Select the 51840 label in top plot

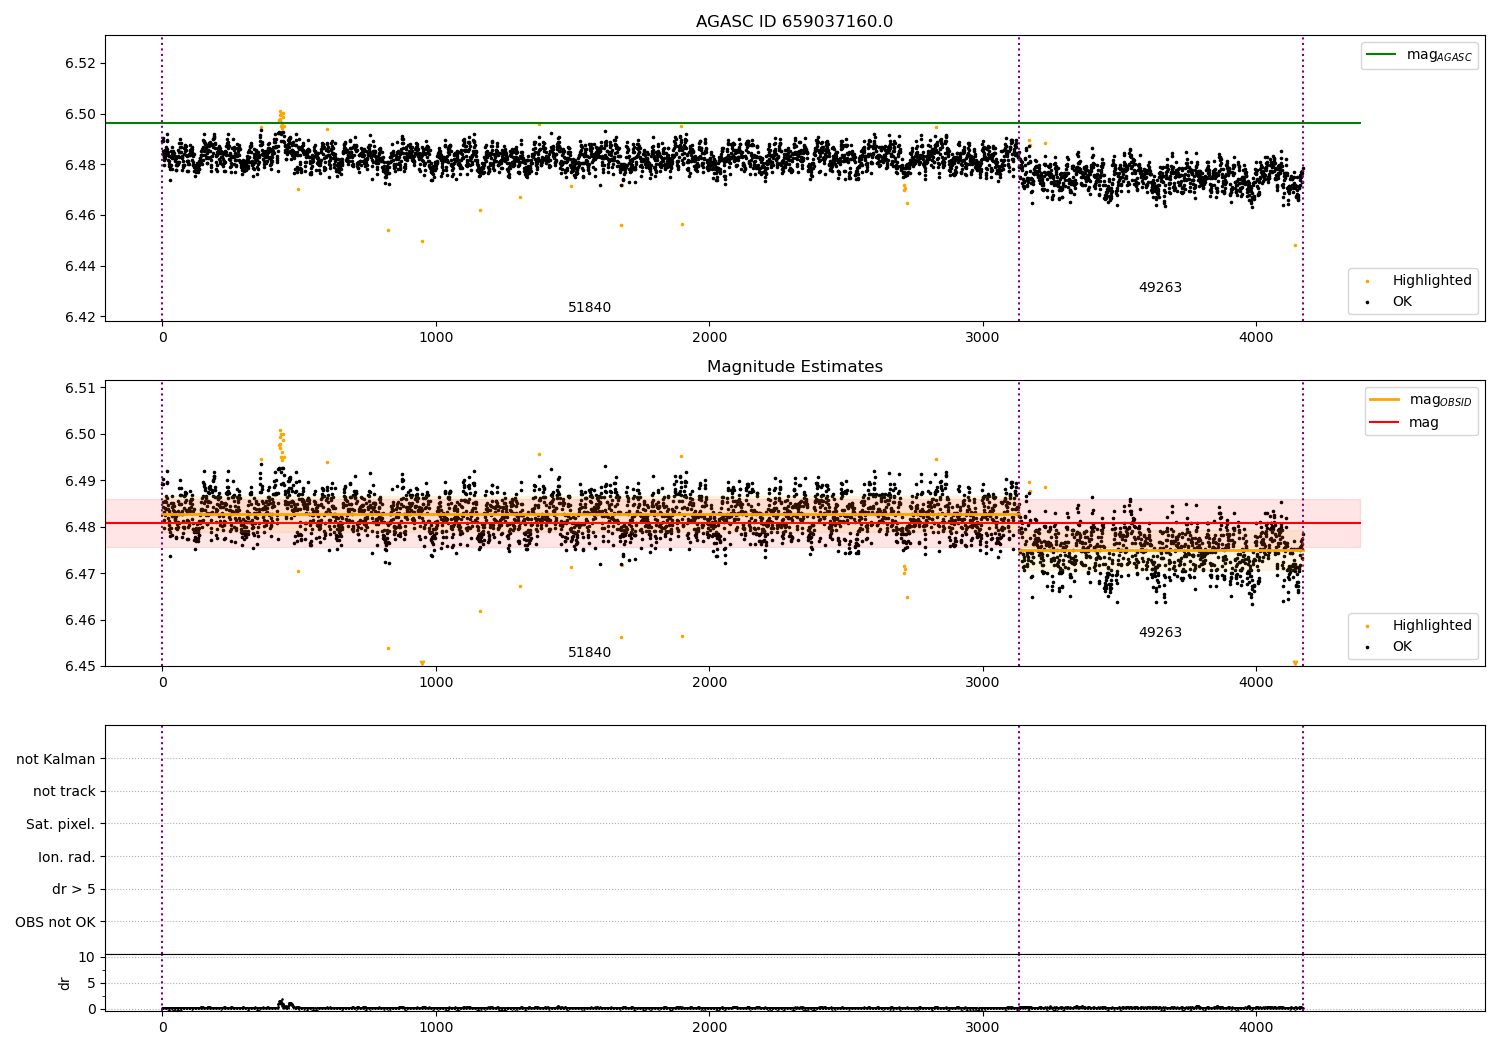[589, 308]
